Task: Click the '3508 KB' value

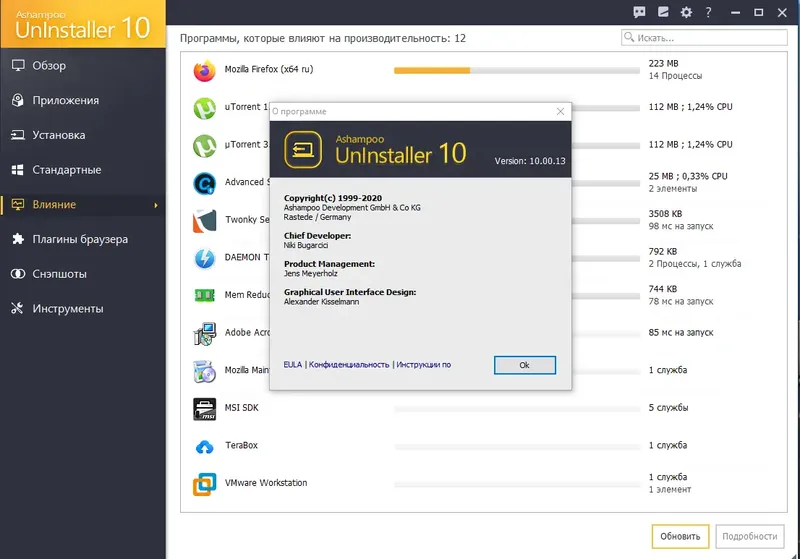Action: [665, 214]
